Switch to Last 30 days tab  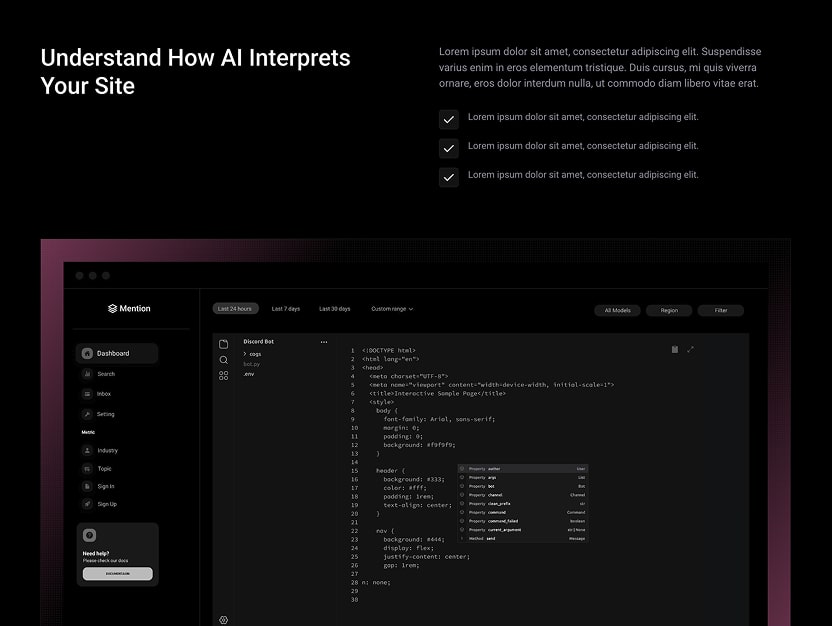(334, 309)
